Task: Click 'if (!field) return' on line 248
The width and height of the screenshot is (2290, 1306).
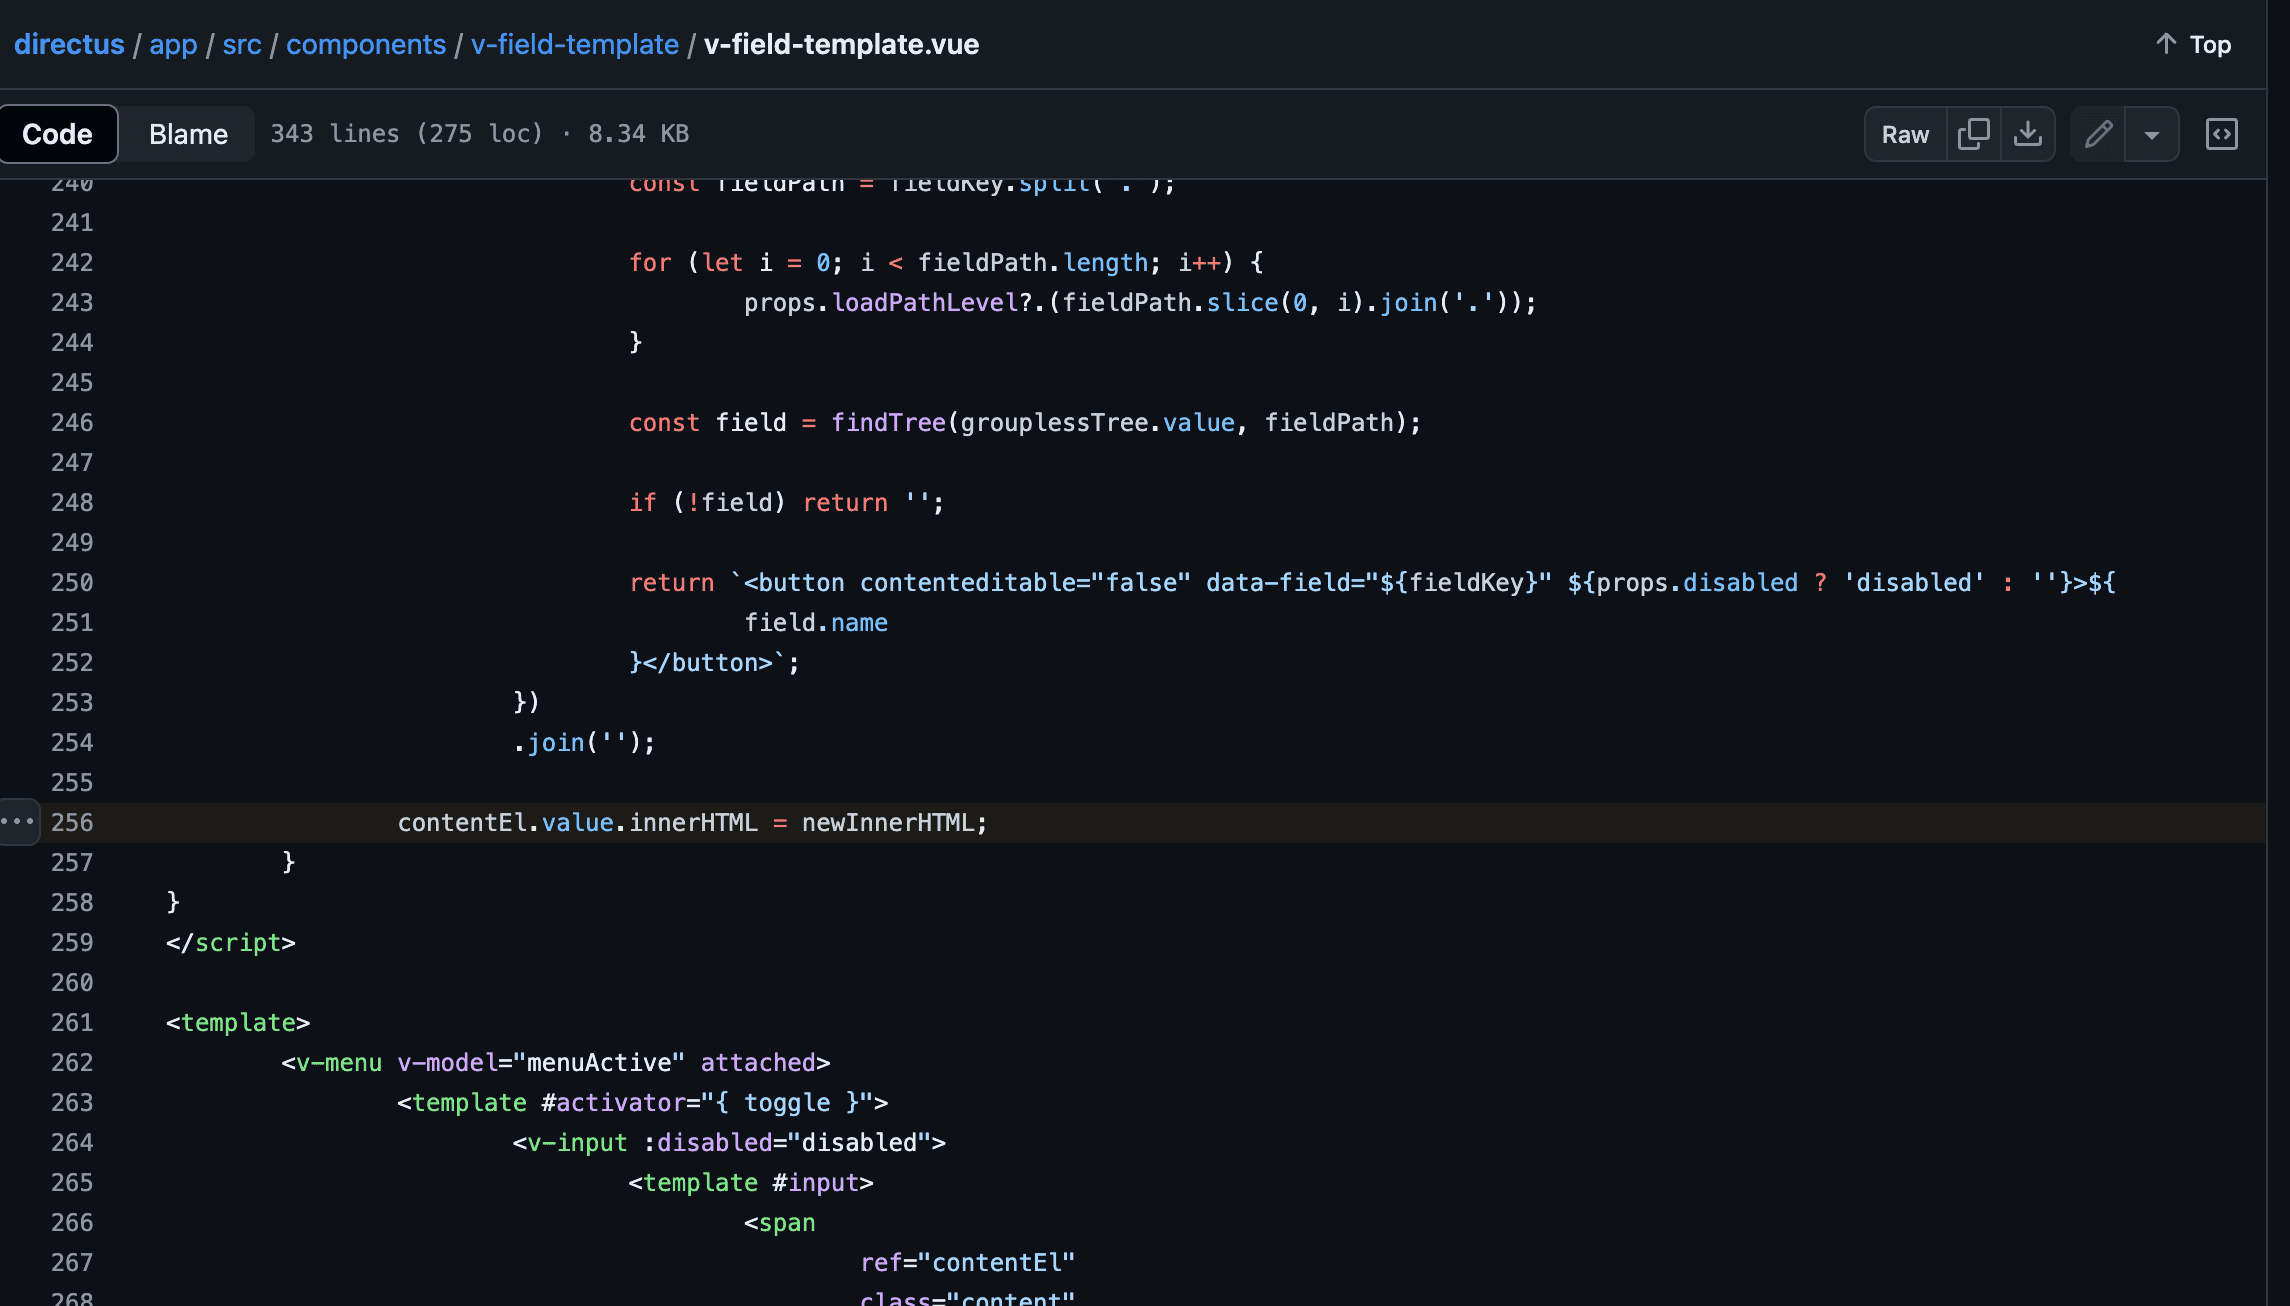Action: (758, 502)
